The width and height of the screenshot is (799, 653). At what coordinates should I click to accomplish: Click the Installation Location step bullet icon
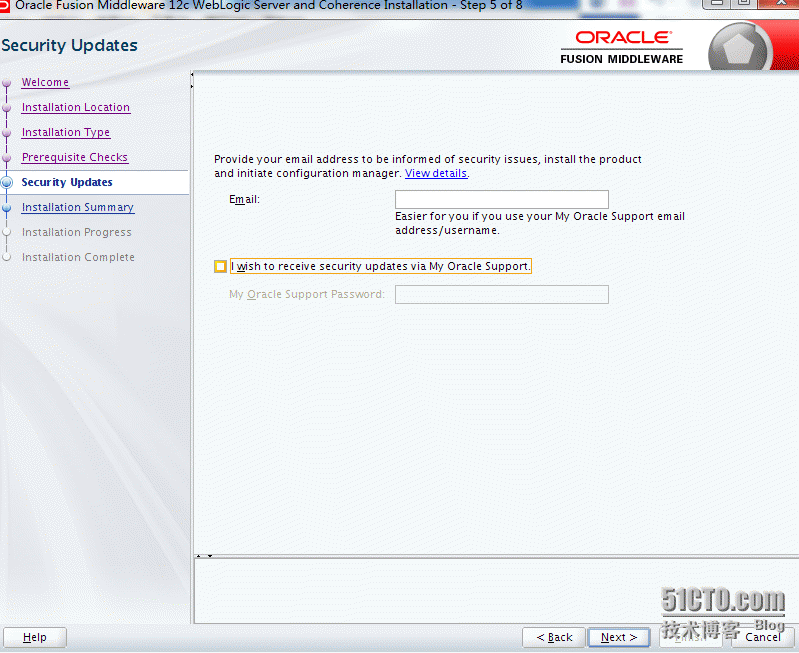click(x=7, y=108)
